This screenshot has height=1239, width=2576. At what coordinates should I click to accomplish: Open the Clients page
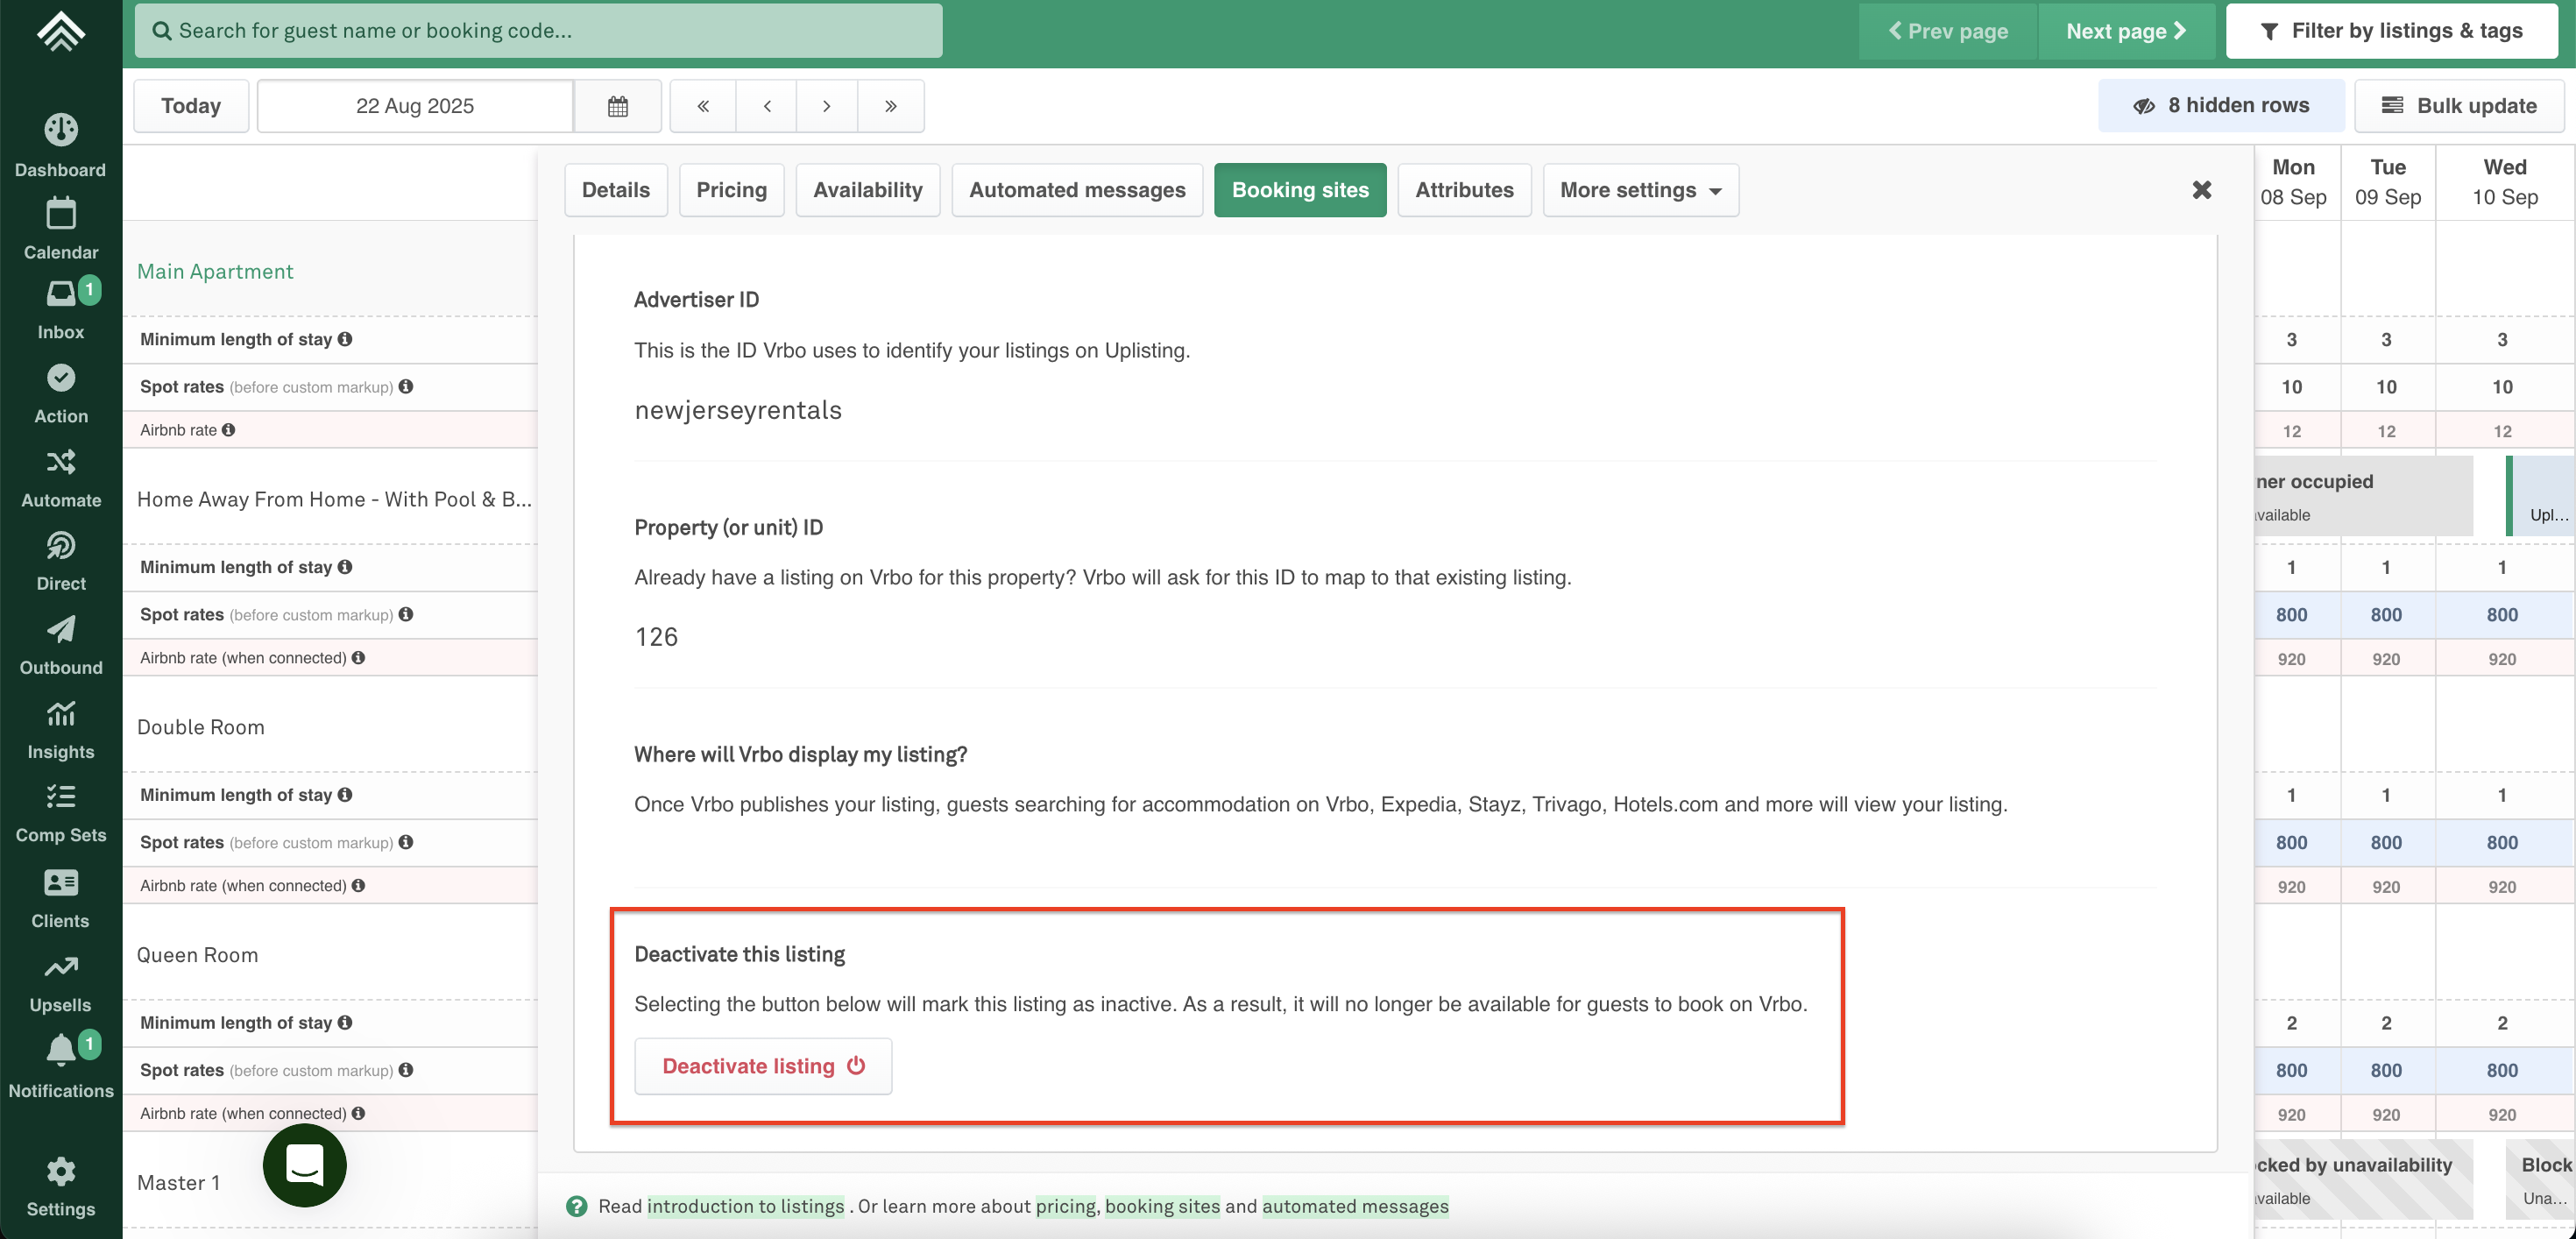61,898
